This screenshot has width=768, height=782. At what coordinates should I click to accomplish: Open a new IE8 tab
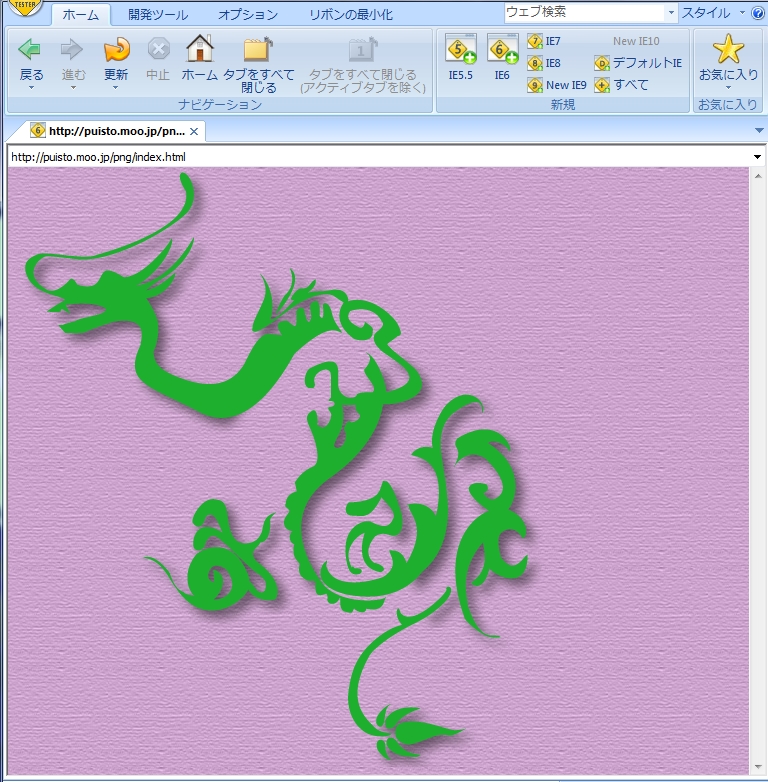pos(544,63)
